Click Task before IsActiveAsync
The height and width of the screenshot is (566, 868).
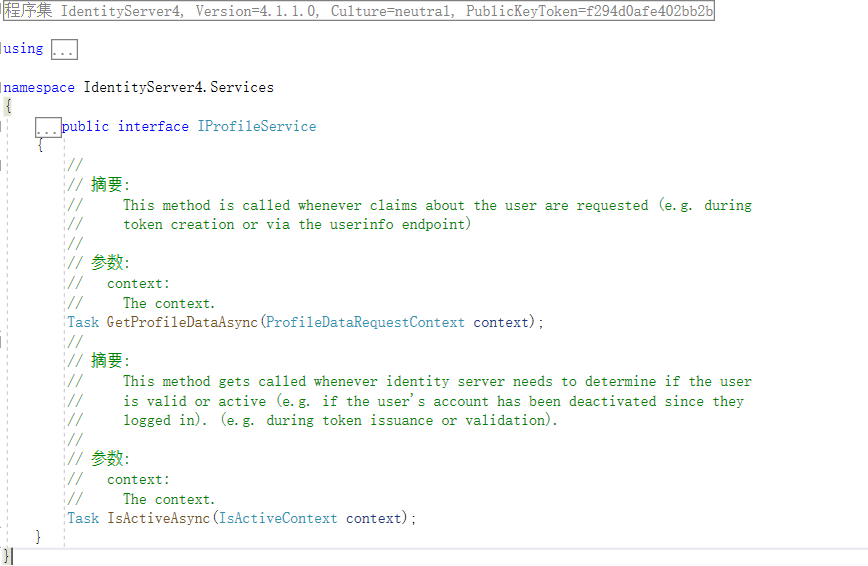83,518
